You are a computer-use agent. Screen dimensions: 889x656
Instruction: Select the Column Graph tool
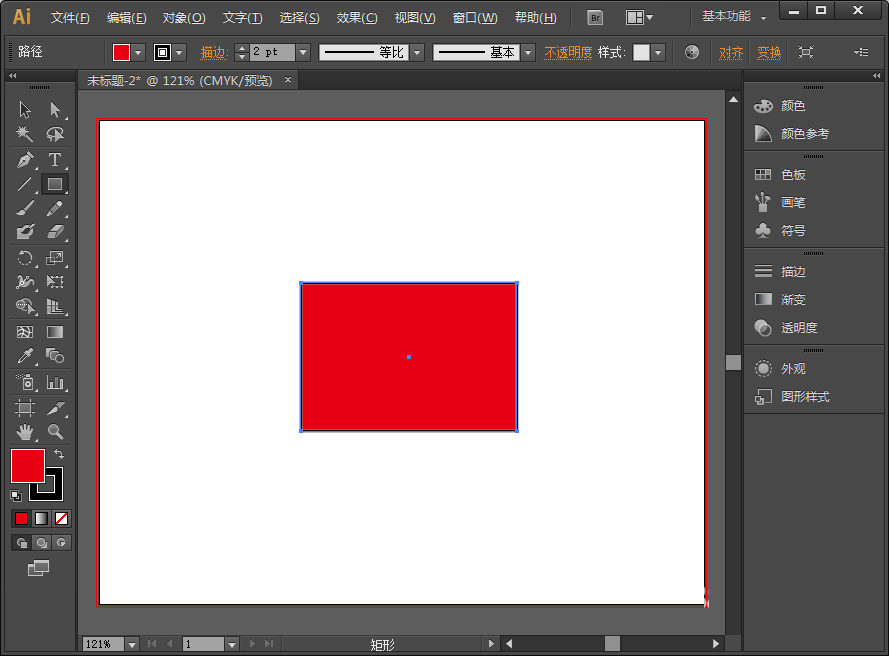pos(55,382)
